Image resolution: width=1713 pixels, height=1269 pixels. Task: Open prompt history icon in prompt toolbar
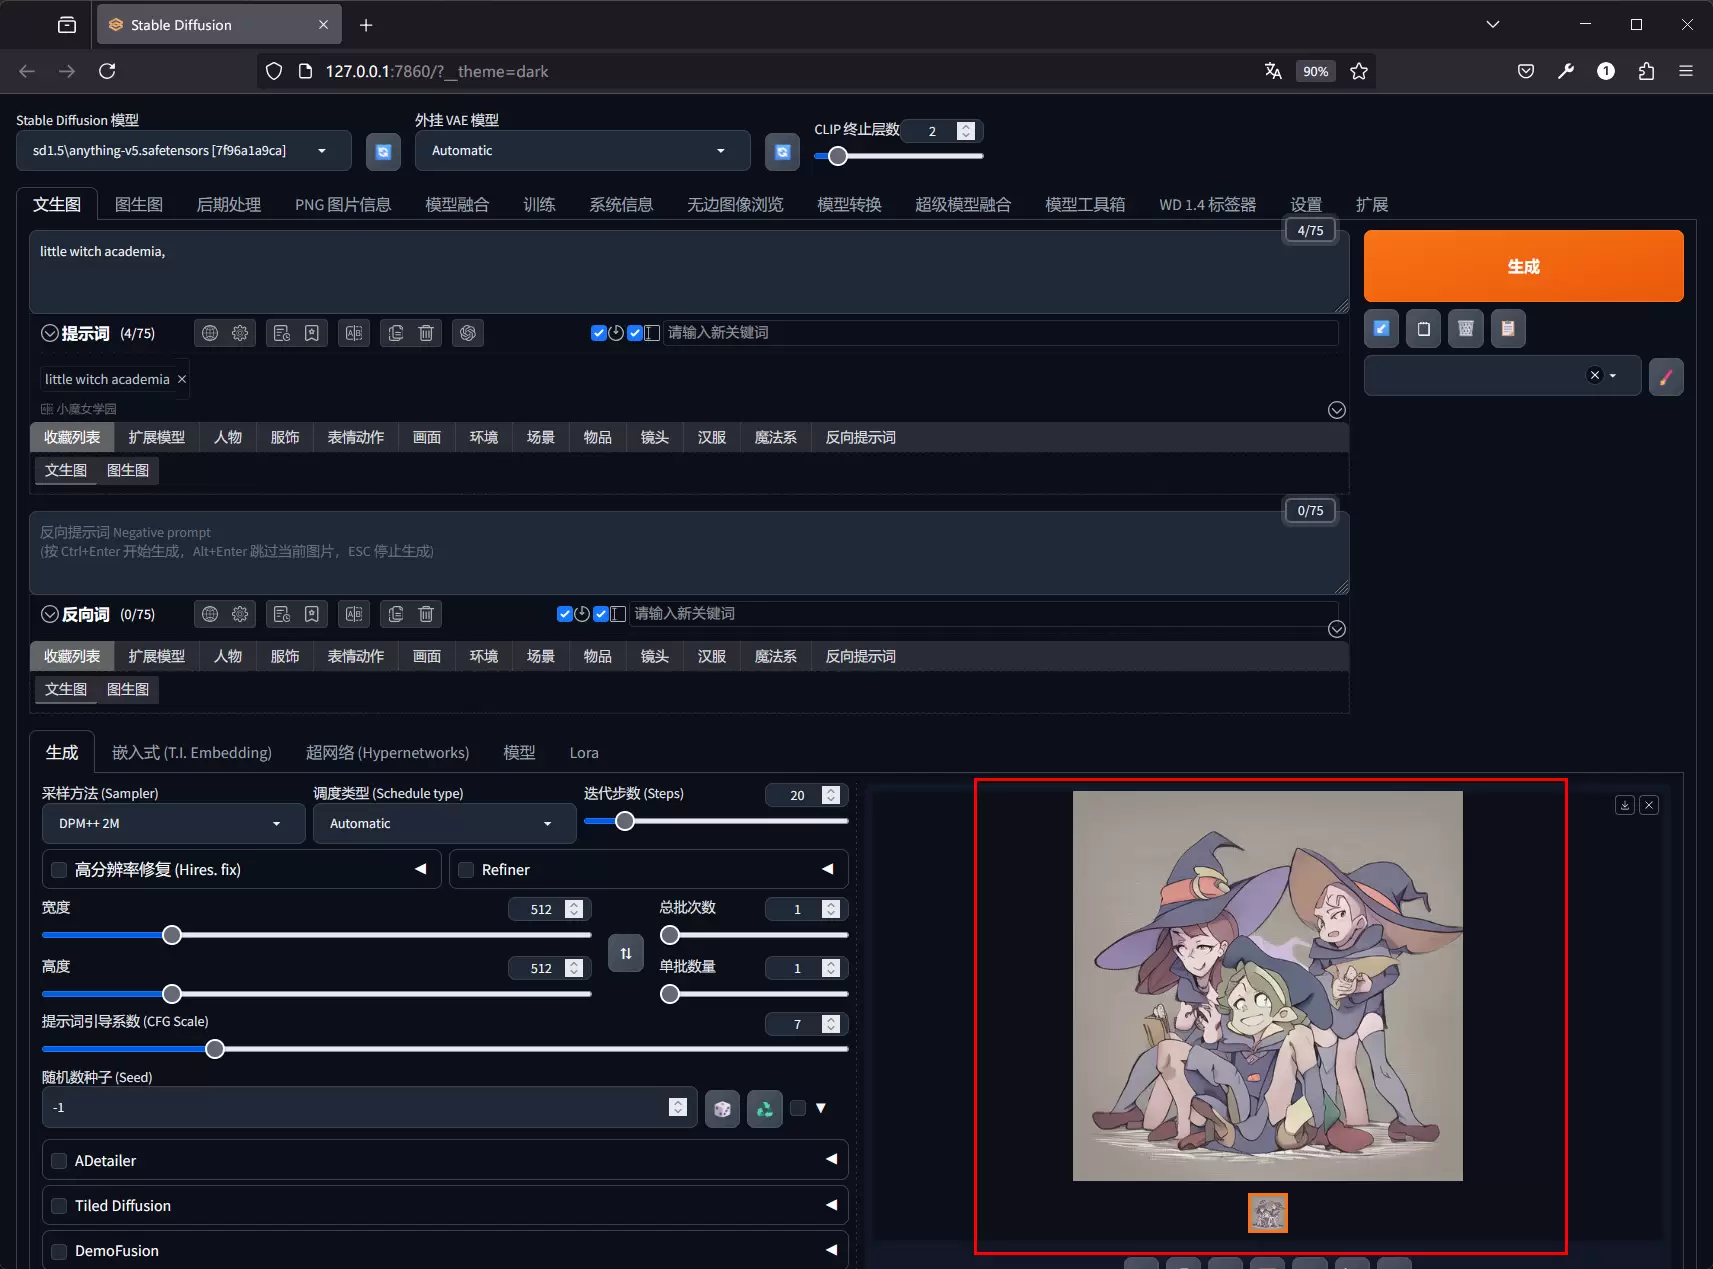point(282,333)
